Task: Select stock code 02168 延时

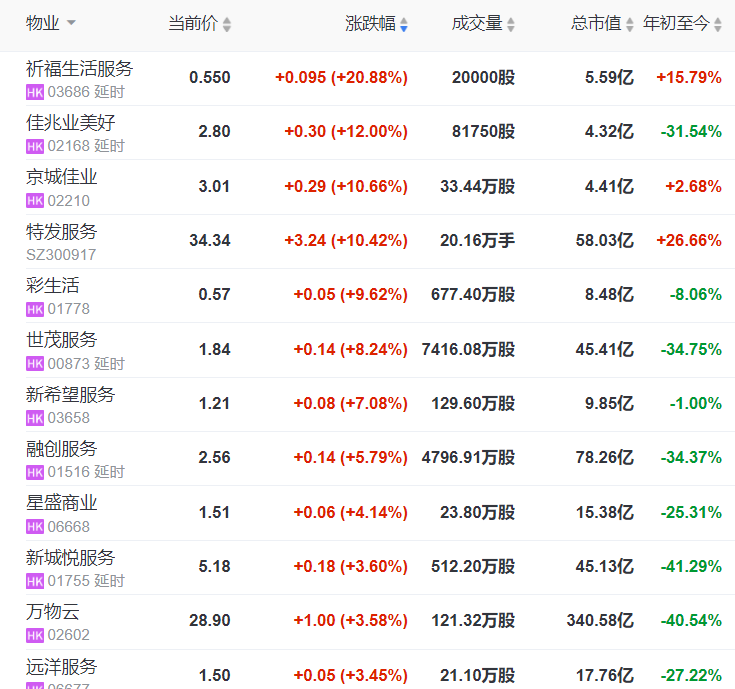Action: click(86, 146)
